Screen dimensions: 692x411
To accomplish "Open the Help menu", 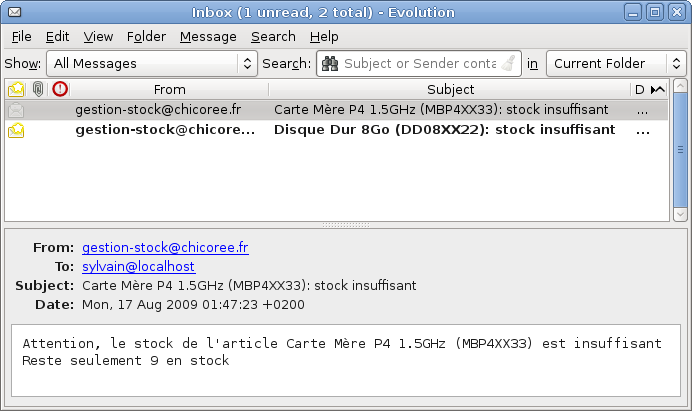I will 324,37.
